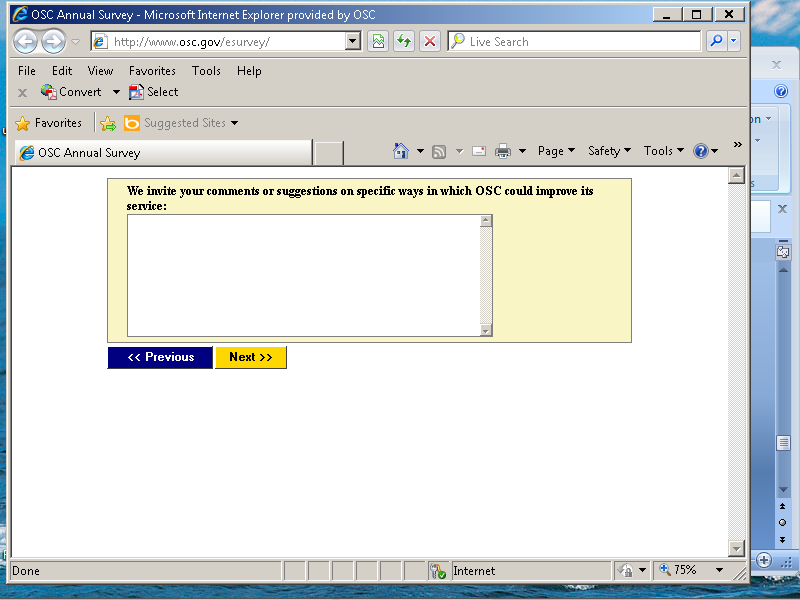Image resolution: width=800 pixels, height=600 pixels.
Task: Open the search provider dropdown arrow
Action: [x=734, y=41]
